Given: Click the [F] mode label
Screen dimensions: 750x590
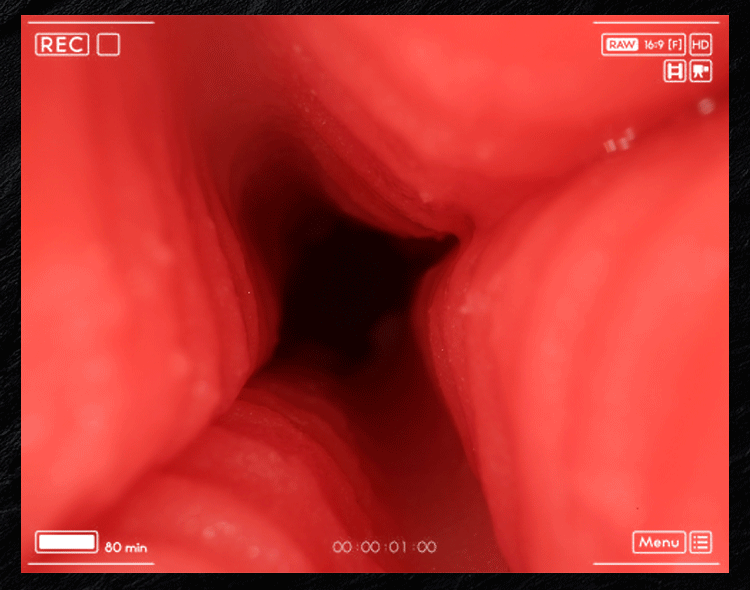Looking at the screenshot, I should pyautogui.click(x=675, y=45).
